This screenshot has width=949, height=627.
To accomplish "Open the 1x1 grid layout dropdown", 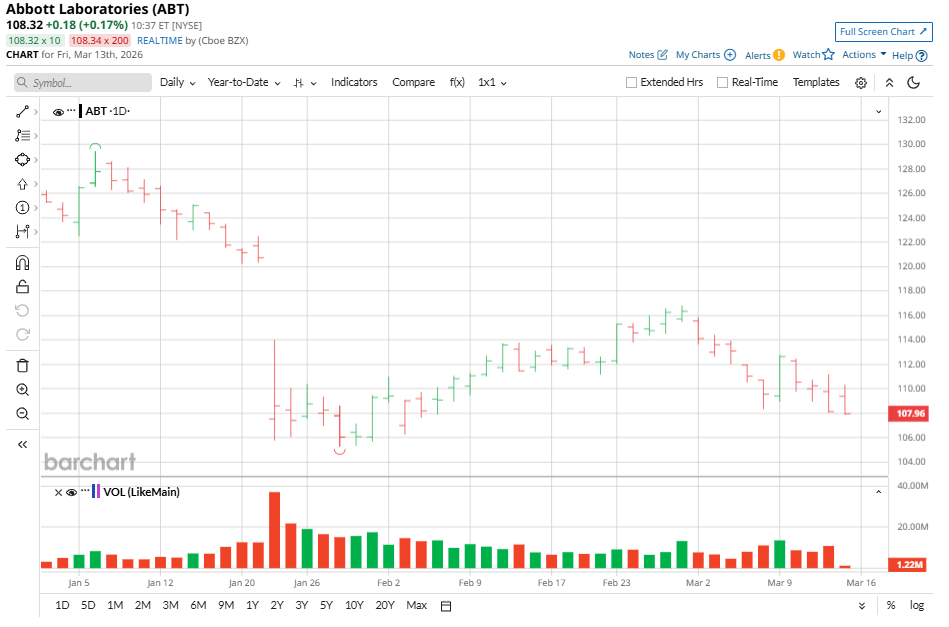I will [492, 82].
